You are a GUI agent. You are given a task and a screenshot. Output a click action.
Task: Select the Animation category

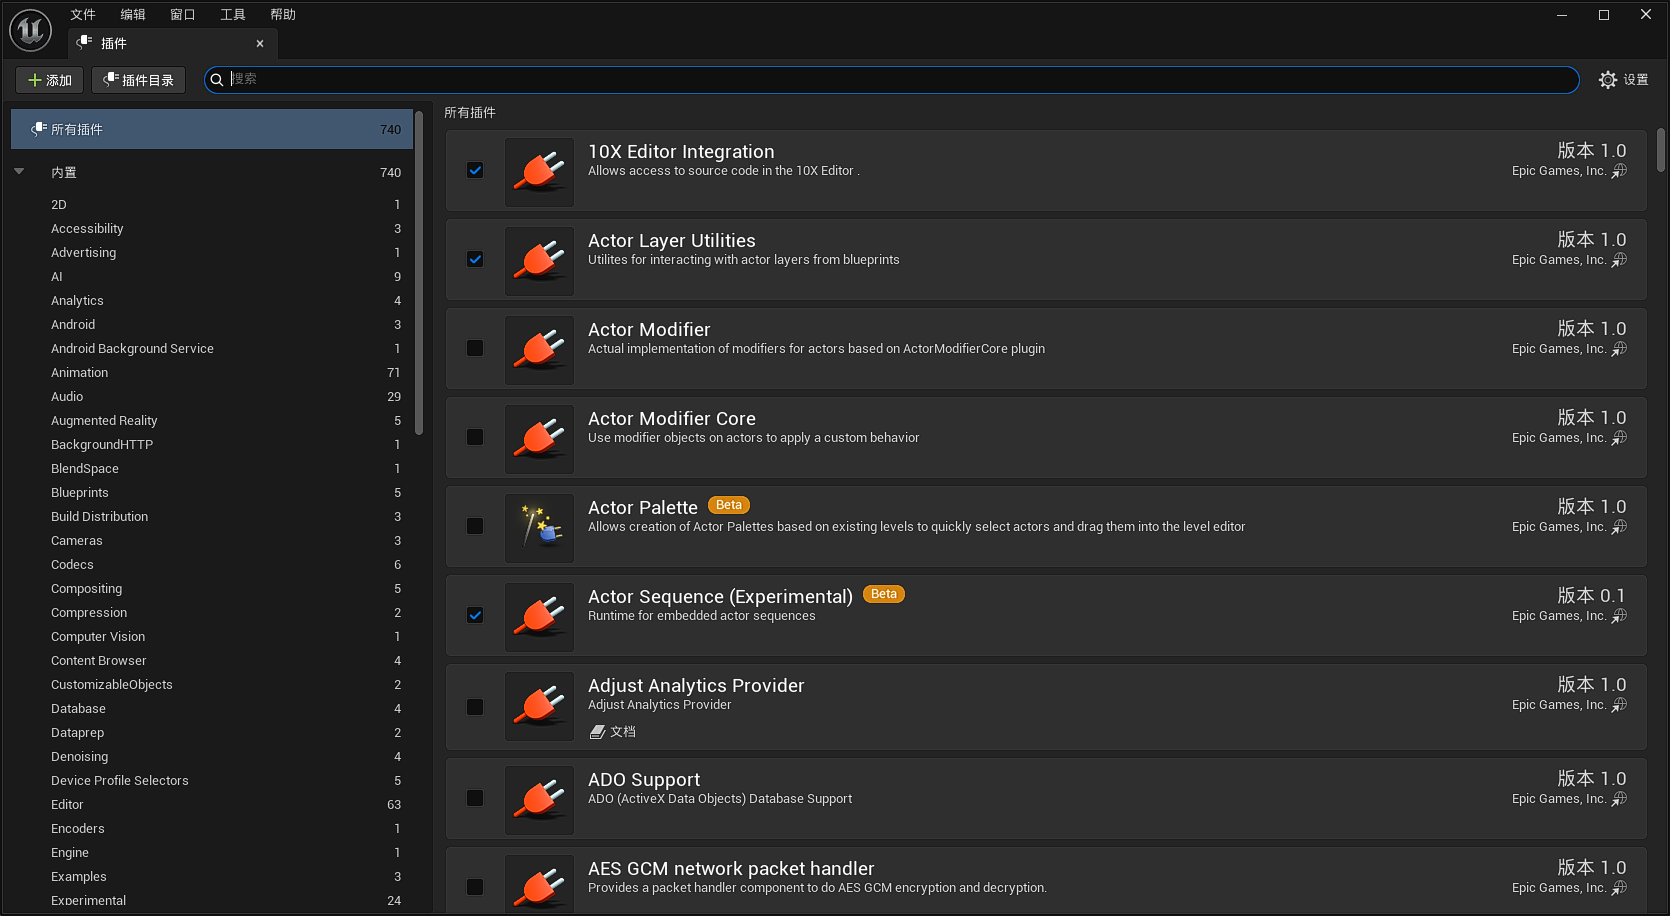(212, 372)
